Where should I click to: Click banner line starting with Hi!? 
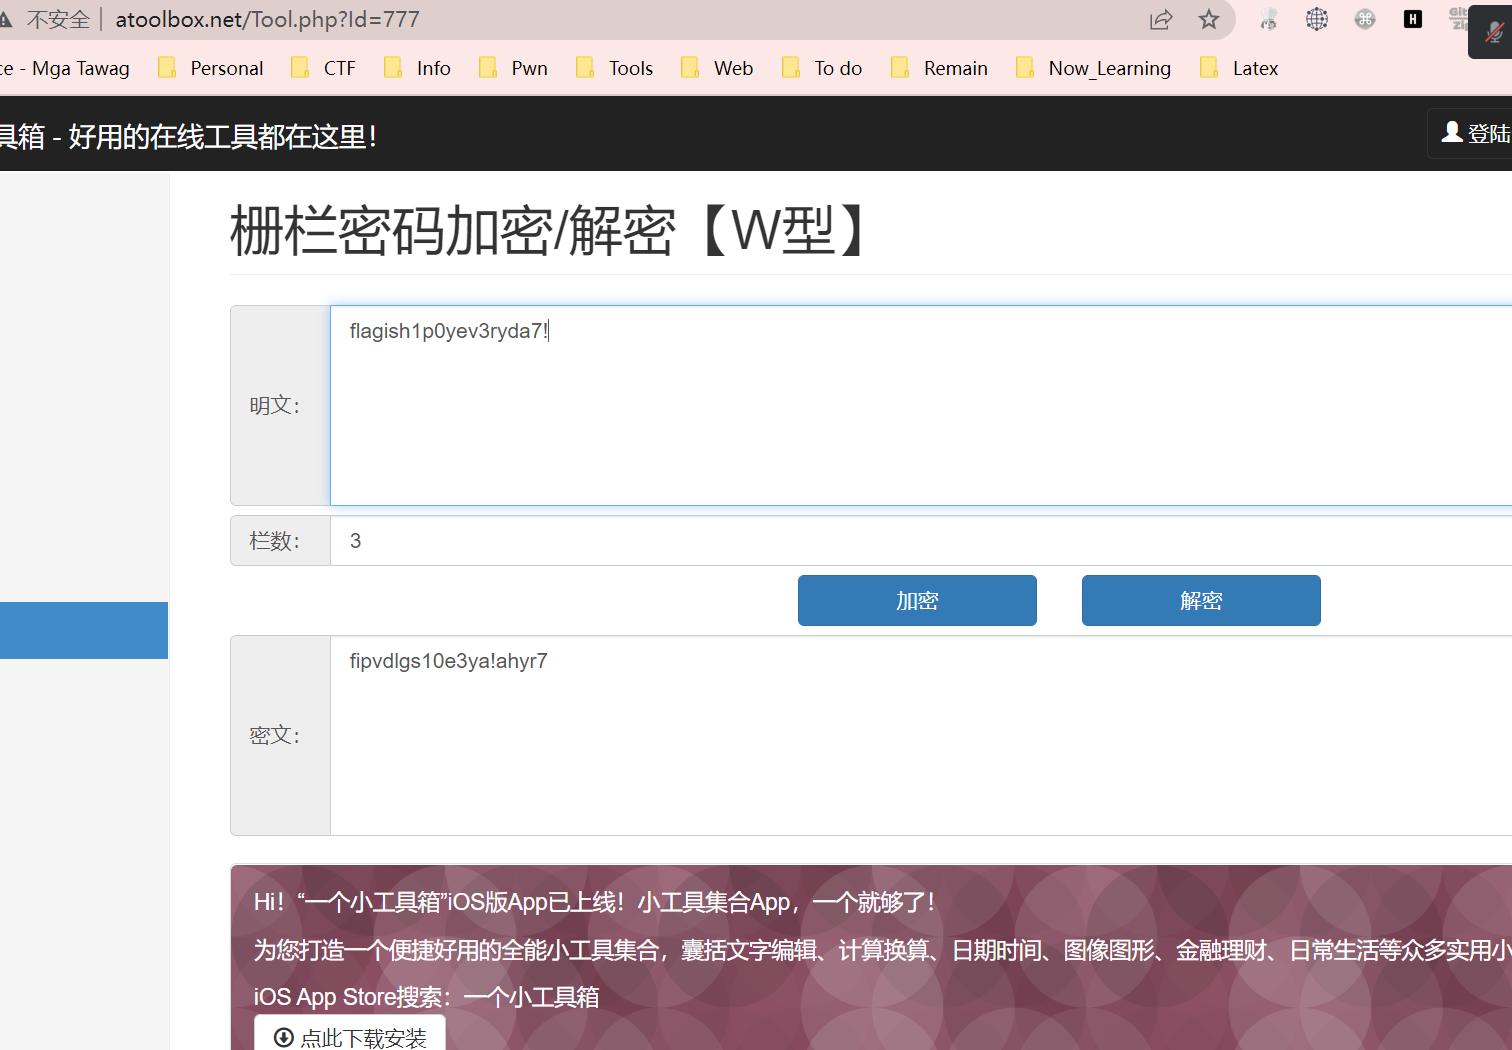point(595,902)
